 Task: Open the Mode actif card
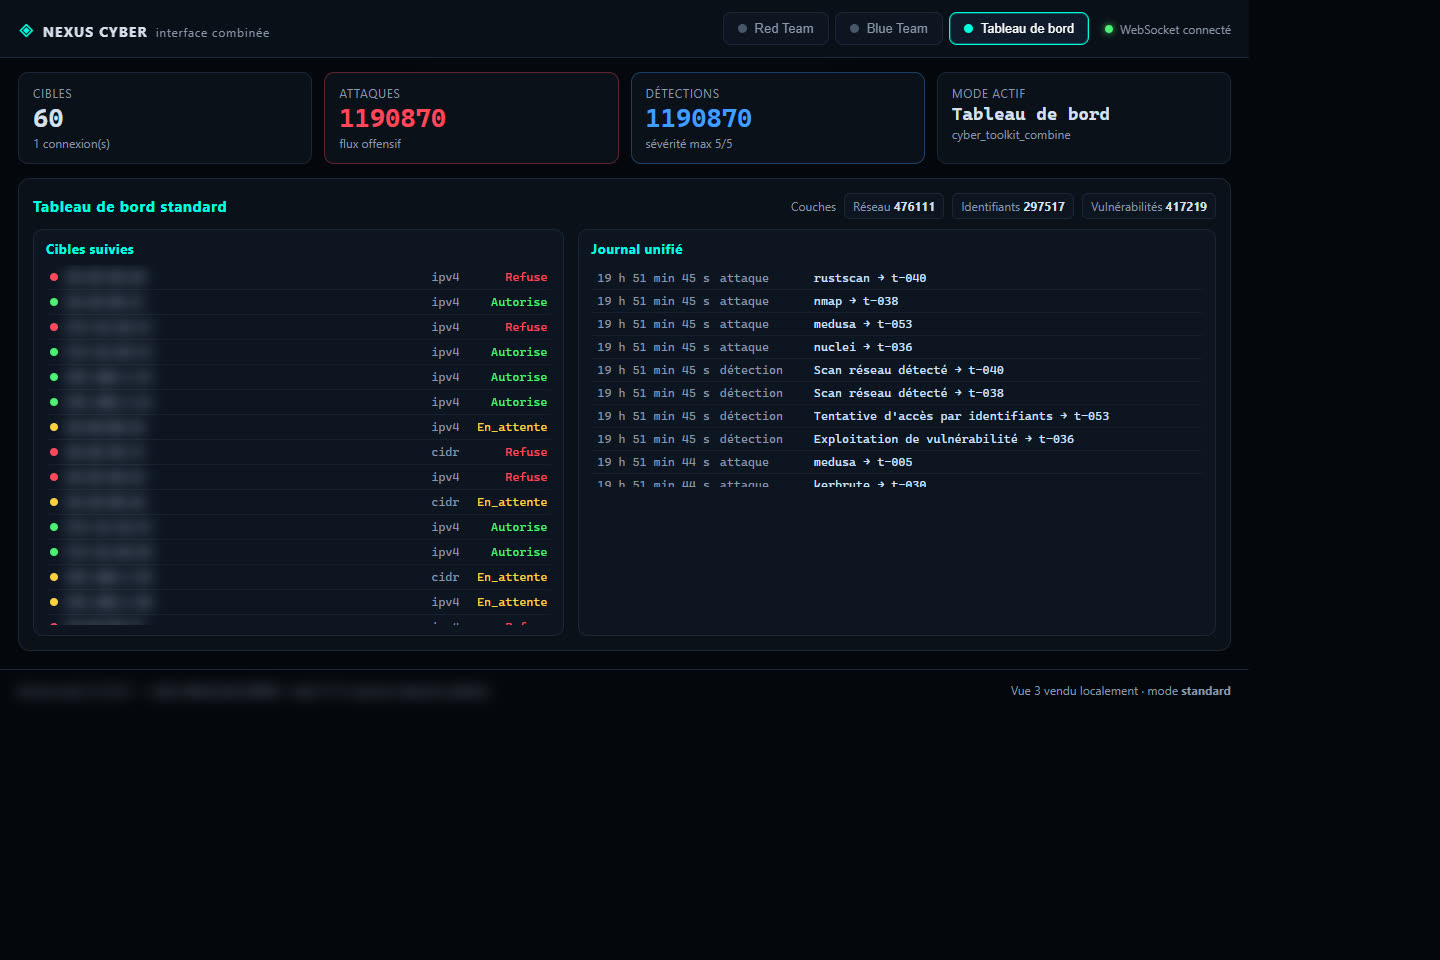(1083, 118)
